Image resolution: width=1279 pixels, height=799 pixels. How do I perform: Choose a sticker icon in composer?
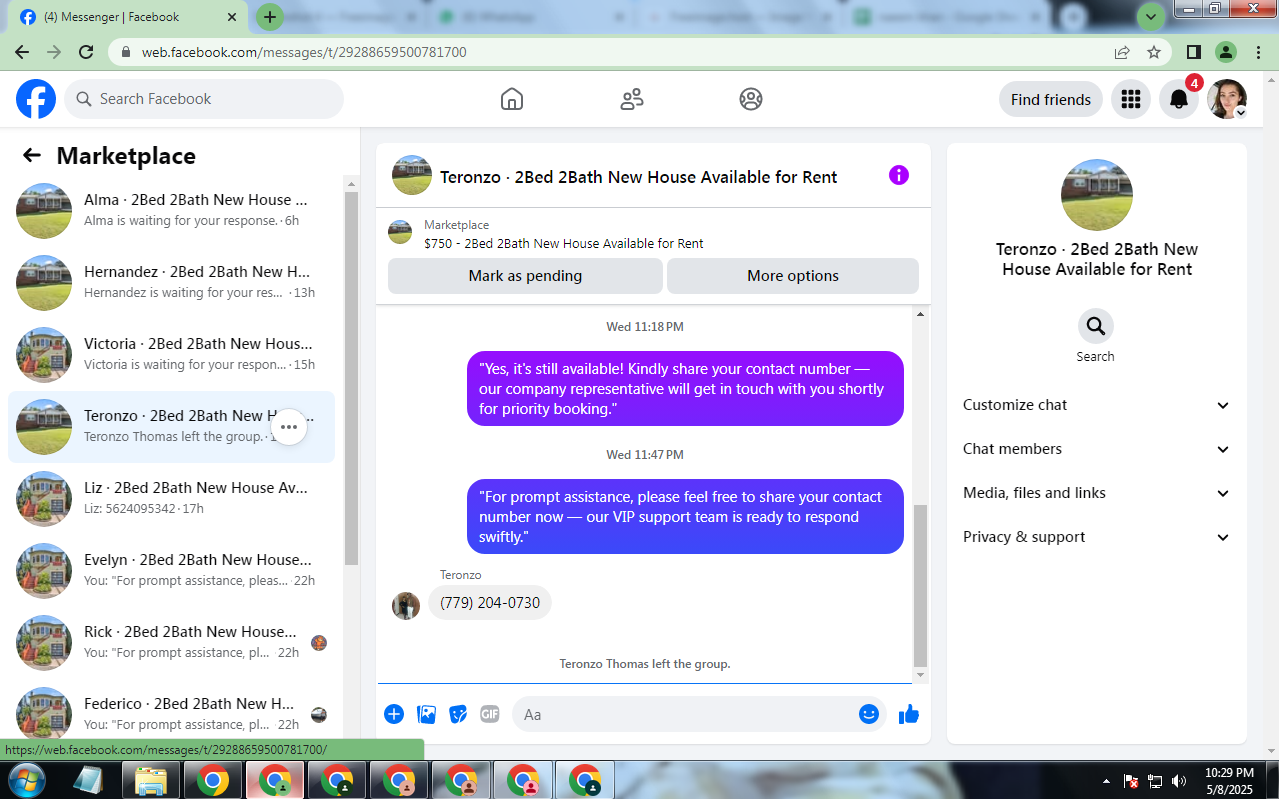[x=458, y=714]
